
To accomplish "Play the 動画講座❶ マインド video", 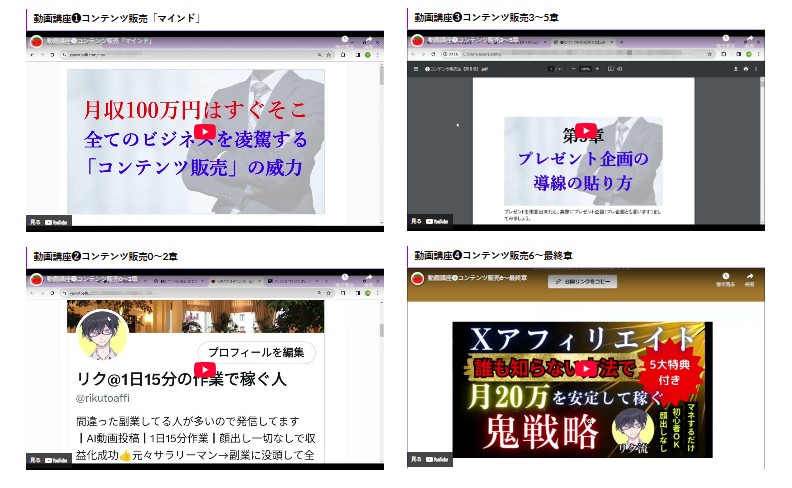I will [x=204, y=131].
